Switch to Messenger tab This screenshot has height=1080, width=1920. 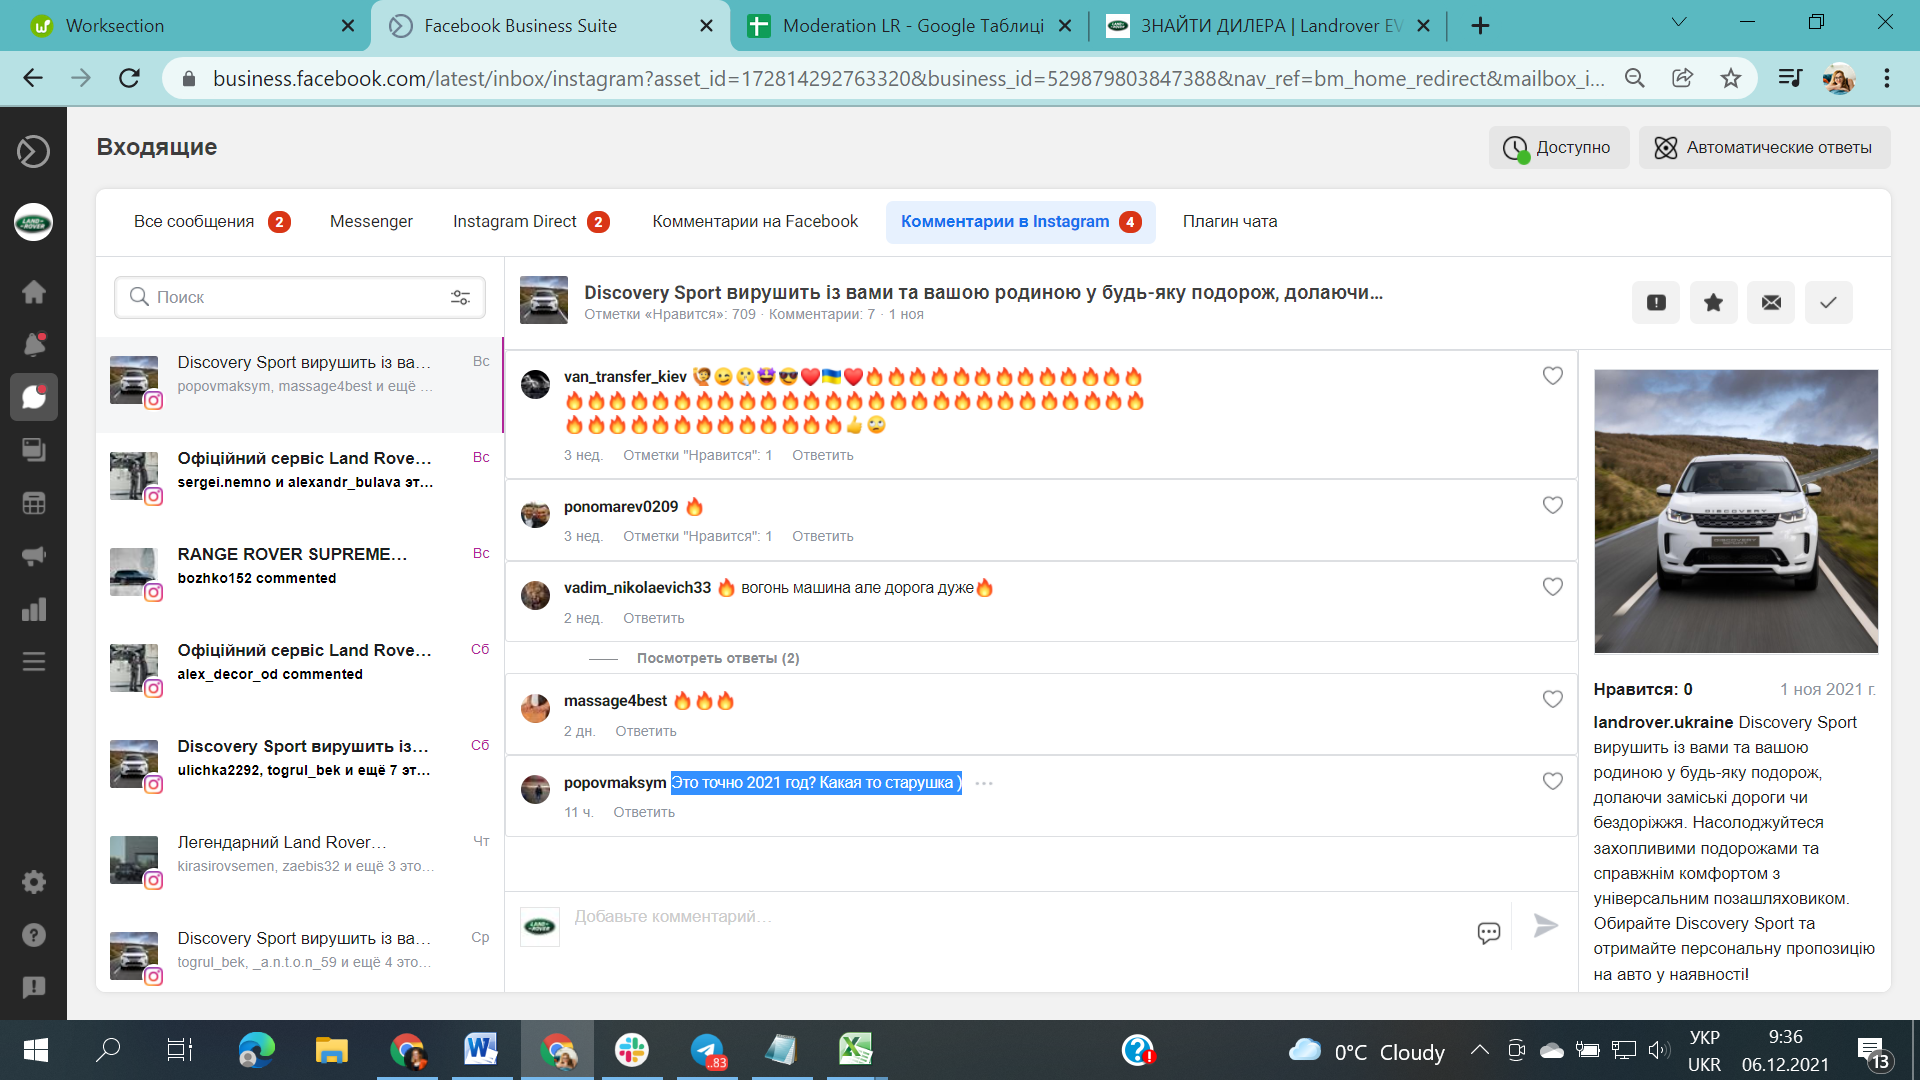pyautogui.click(x=371, y=222)
